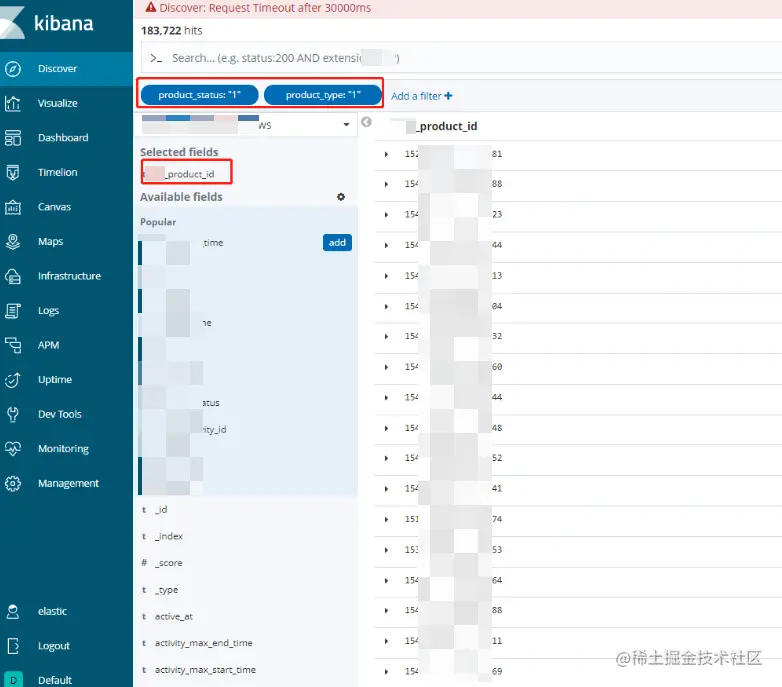Click the plus icon beside Add a filter
This screenshot has height=687, width=782.
pos(448,96)
